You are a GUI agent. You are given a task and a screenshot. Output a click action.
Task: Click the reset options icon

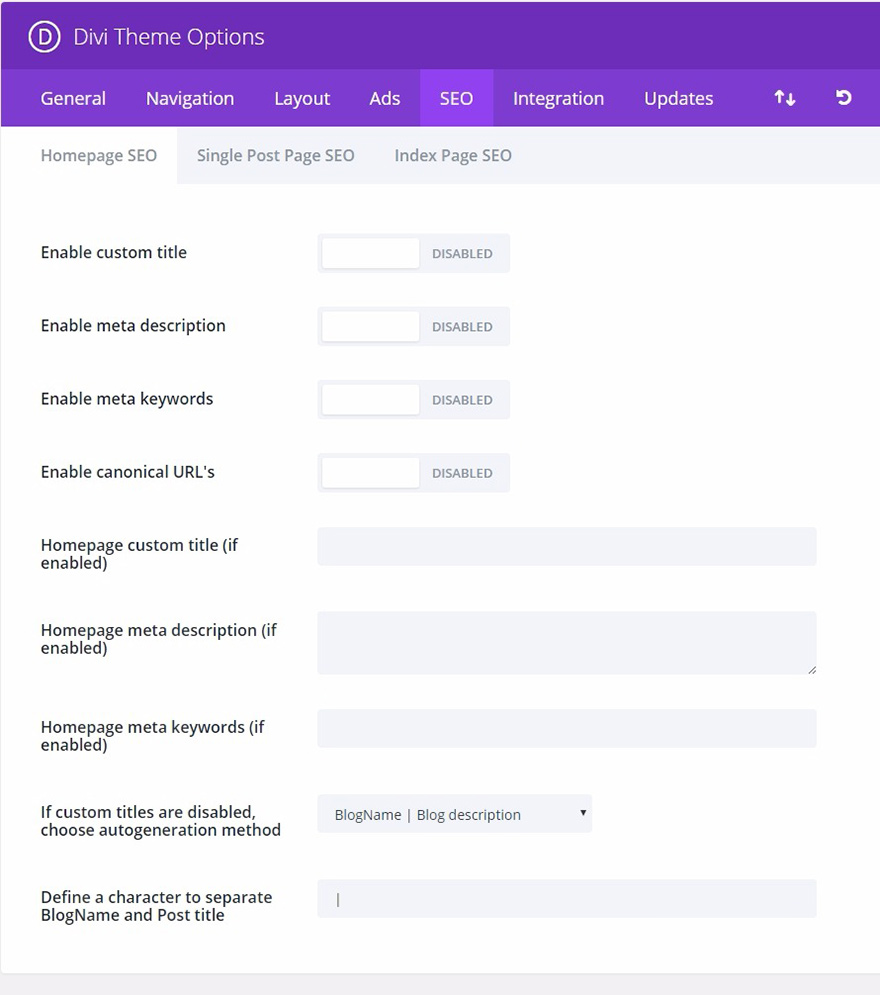843,97
